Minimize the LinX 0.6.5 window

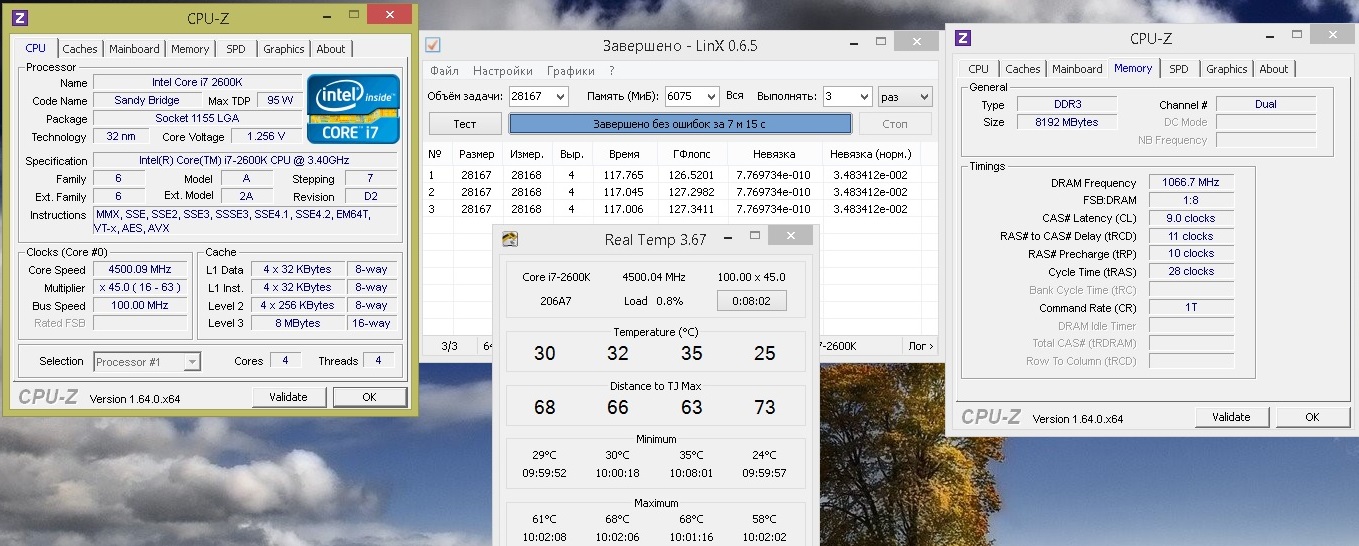coord(853,45)
